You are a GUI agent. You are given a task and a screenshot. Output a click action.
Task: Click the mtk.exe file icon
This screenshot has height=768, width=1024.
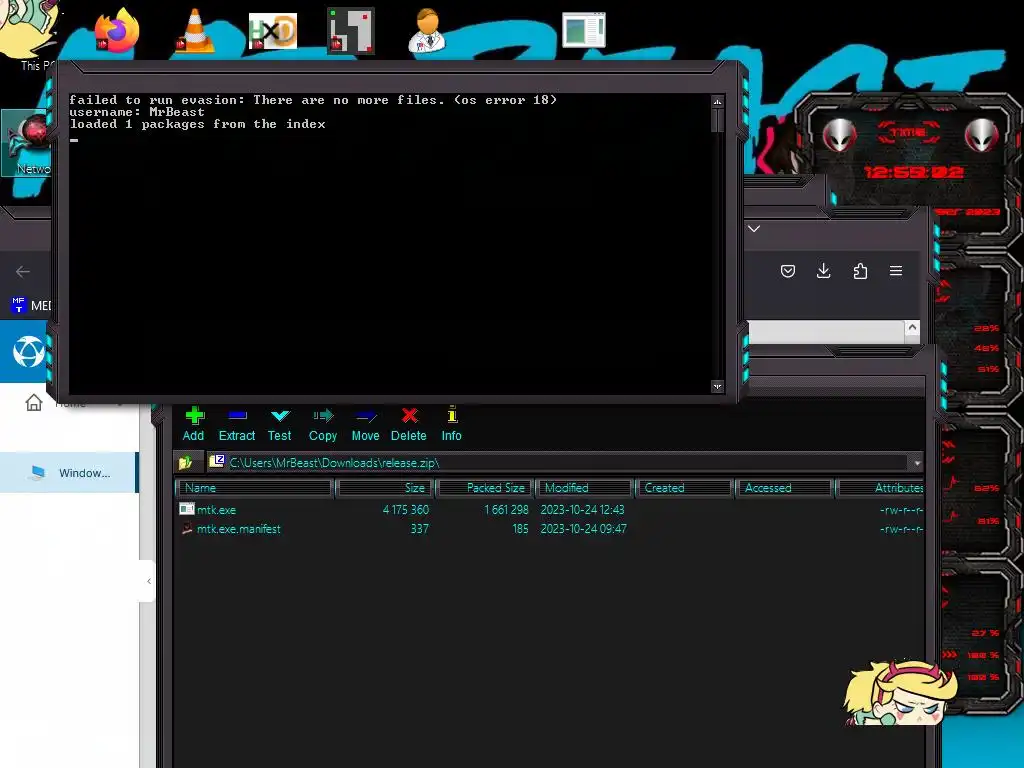tap(187, 509)
